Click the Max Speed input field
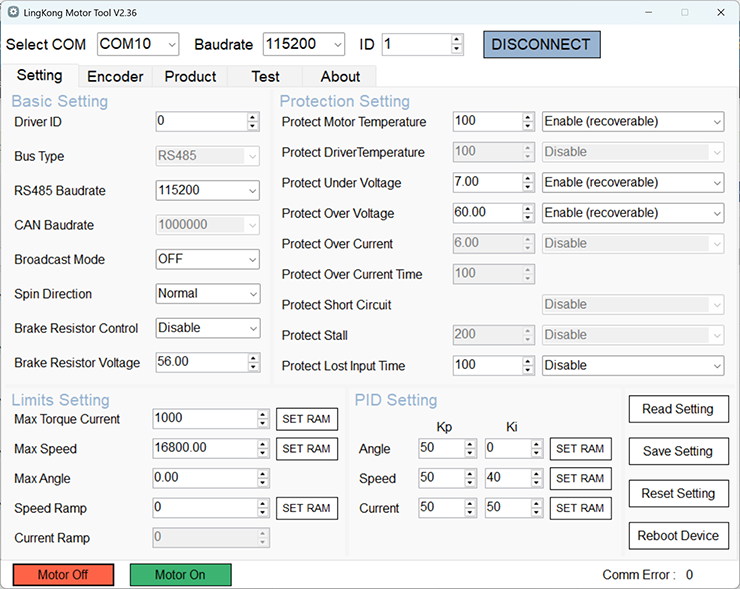740x589 pixels. coord(204,449)
